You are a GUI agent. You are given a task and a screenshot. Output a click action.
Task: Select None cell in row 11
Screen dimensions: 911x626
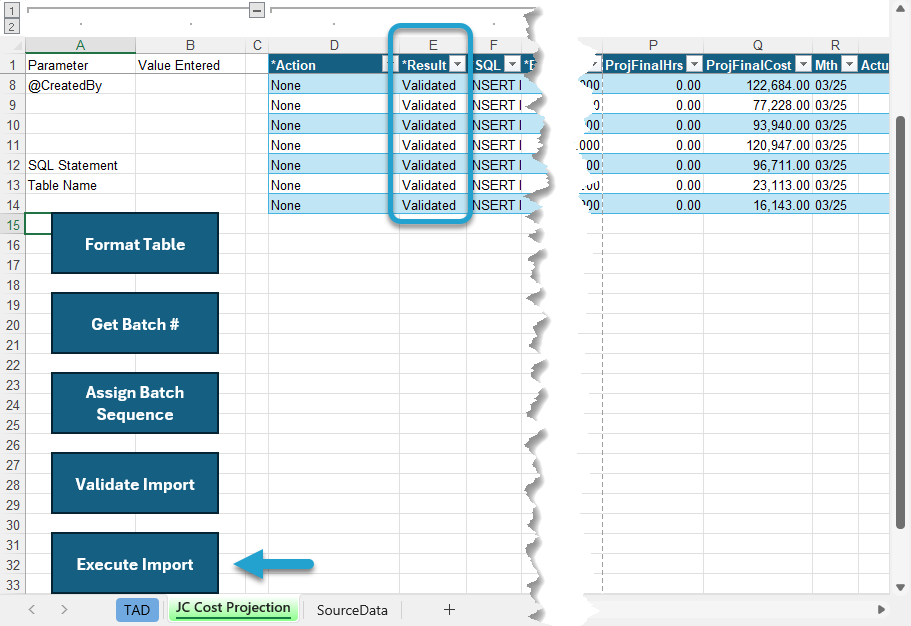tap(333, 145)
